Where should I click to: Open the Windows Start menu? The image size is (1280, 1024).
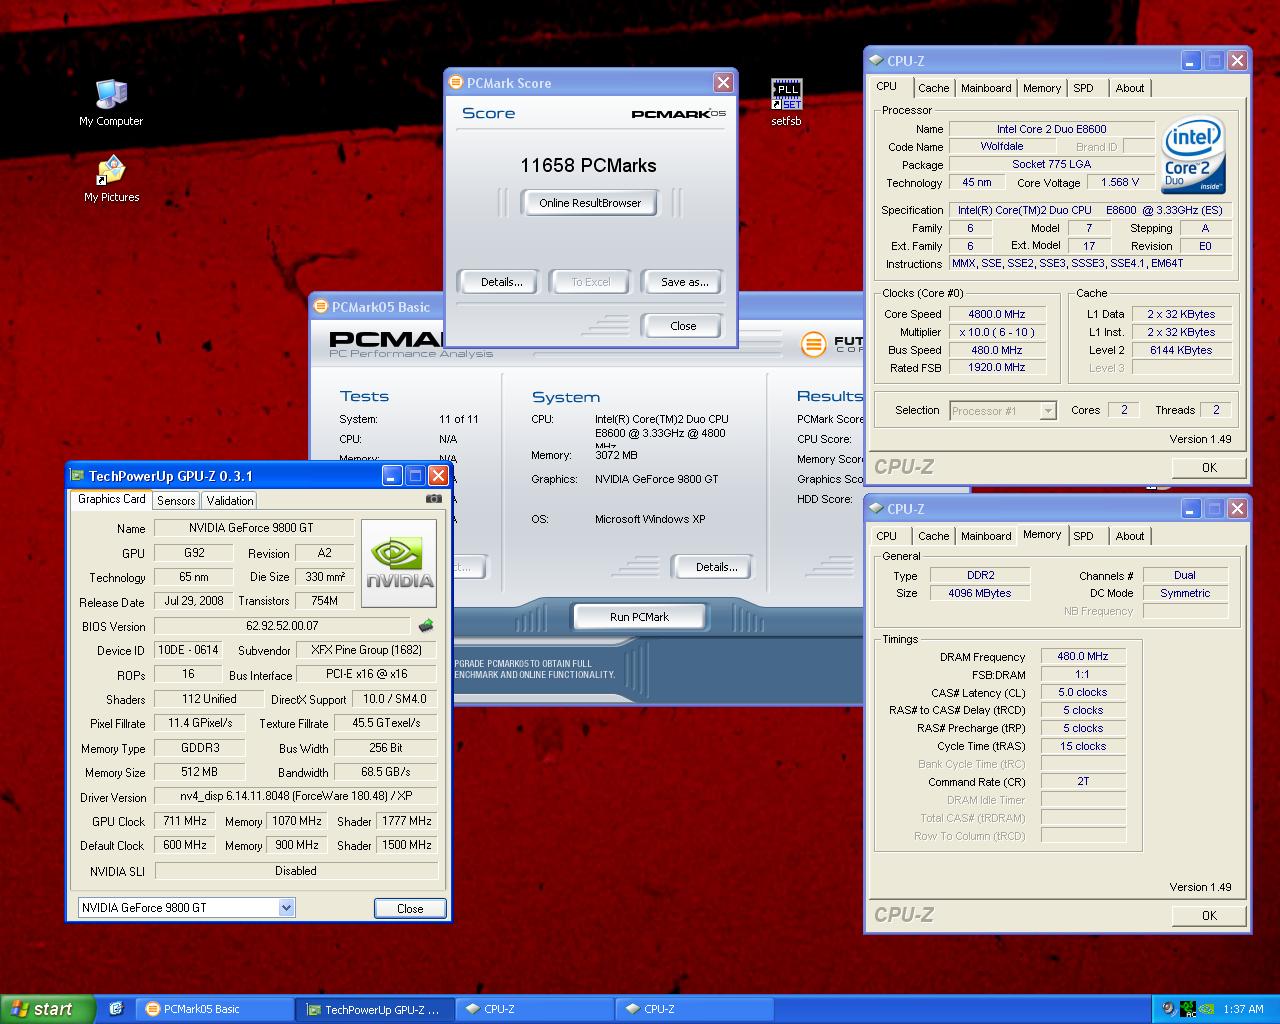(x=48, y=1009)
